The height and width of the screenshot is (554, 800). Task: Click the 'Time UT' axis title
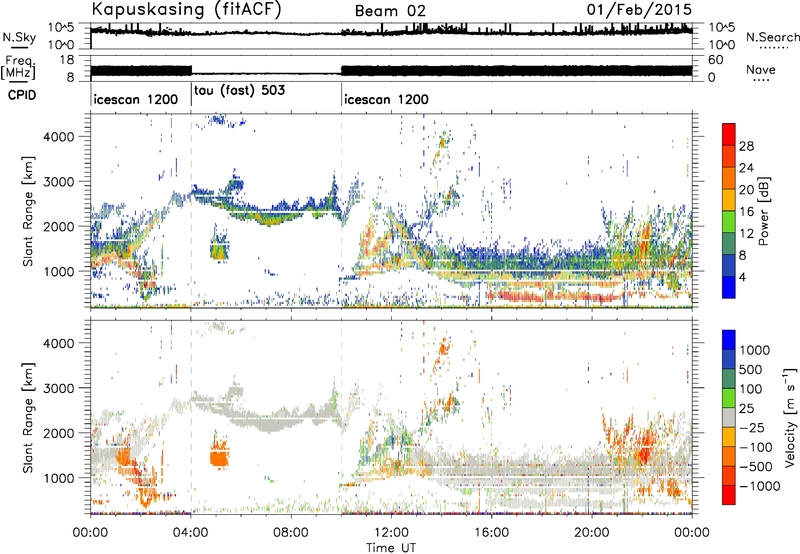coord(391,547)
